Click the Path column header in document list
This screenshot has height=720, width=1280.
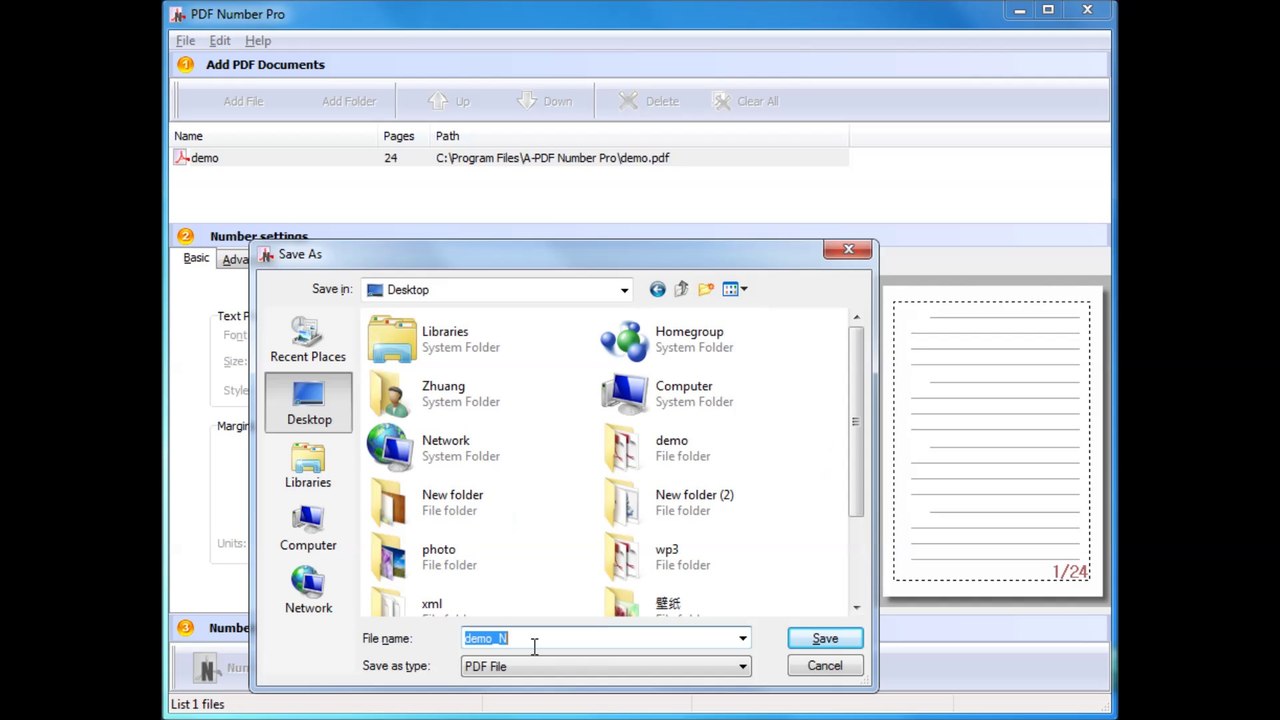tap(640, 136)
